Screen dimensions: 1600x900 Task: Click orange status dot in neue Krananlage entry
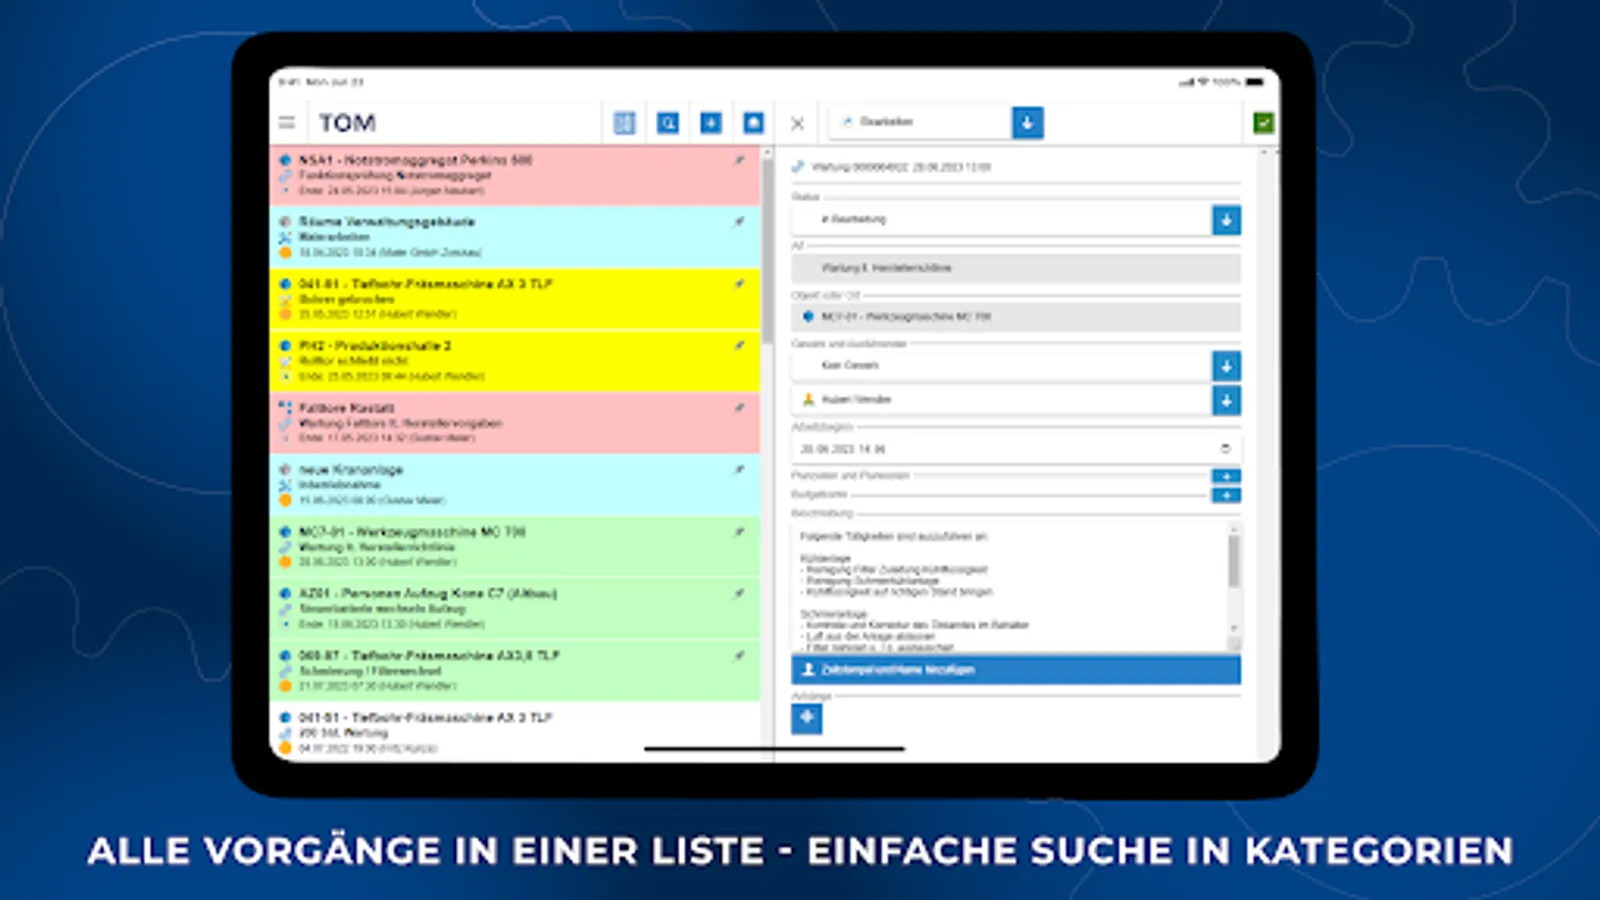click(285, 500)
